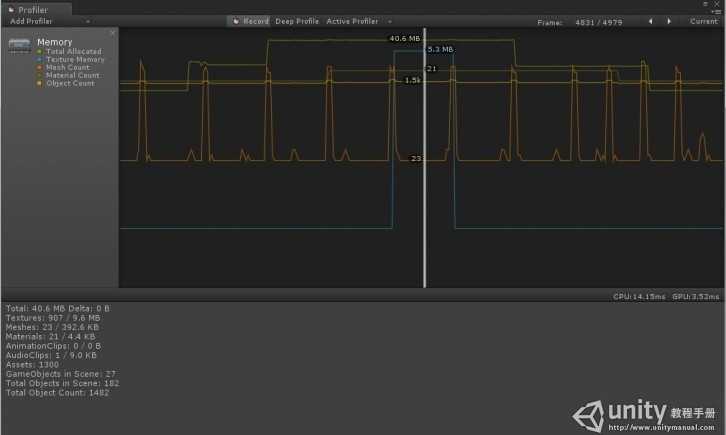Select the Materials: 21 statistics line
Image resolution: width=726 pixels, height=435 pixels.
click(x=50, y=336)
